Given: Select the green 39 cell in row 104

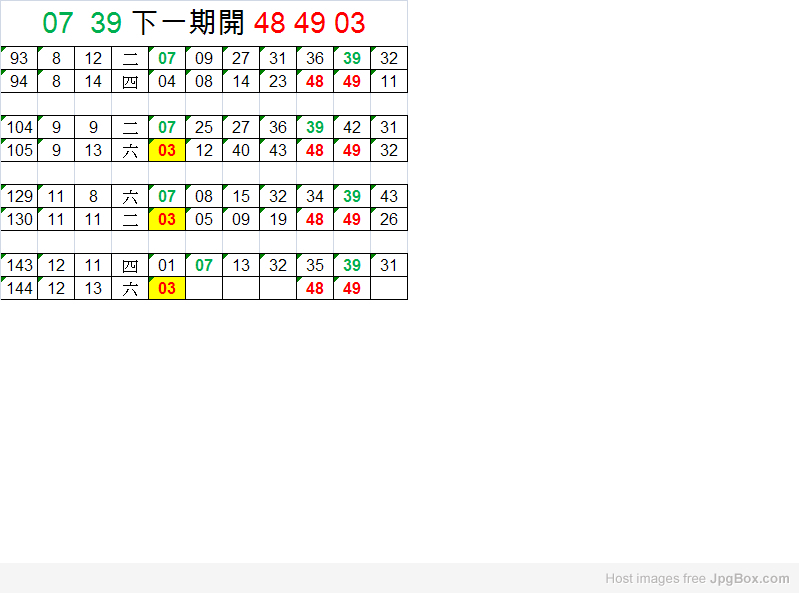Looking at the screenshot, I should [x=315, y=128].
